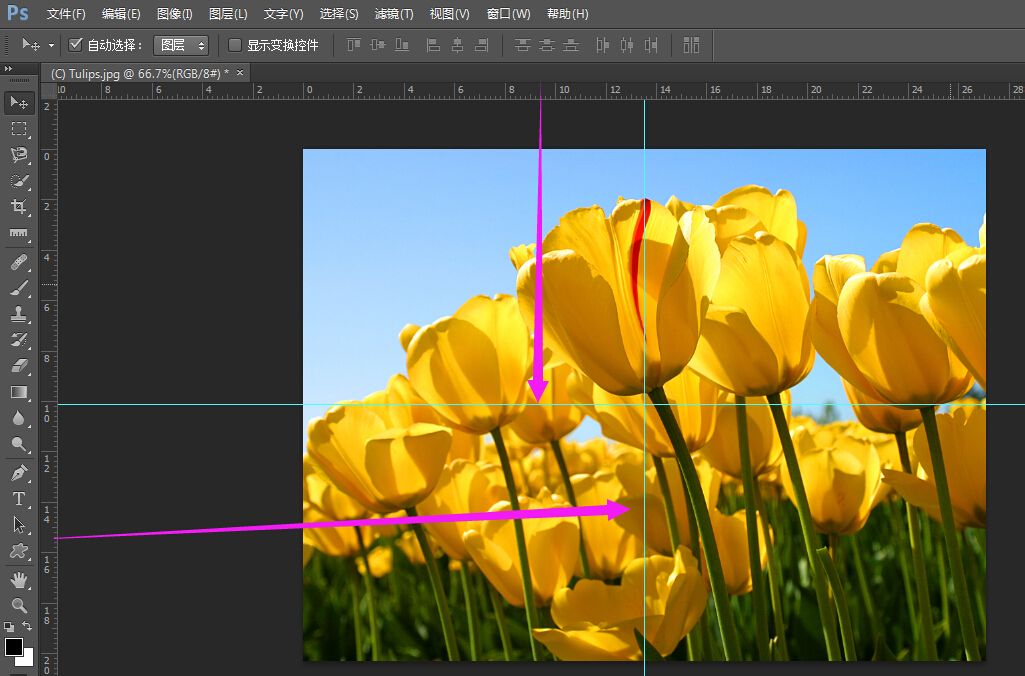This screenshot has height=676, width=1025.
Task: Open the 图层 auto-select dropdown
Action: click(181, 45)
